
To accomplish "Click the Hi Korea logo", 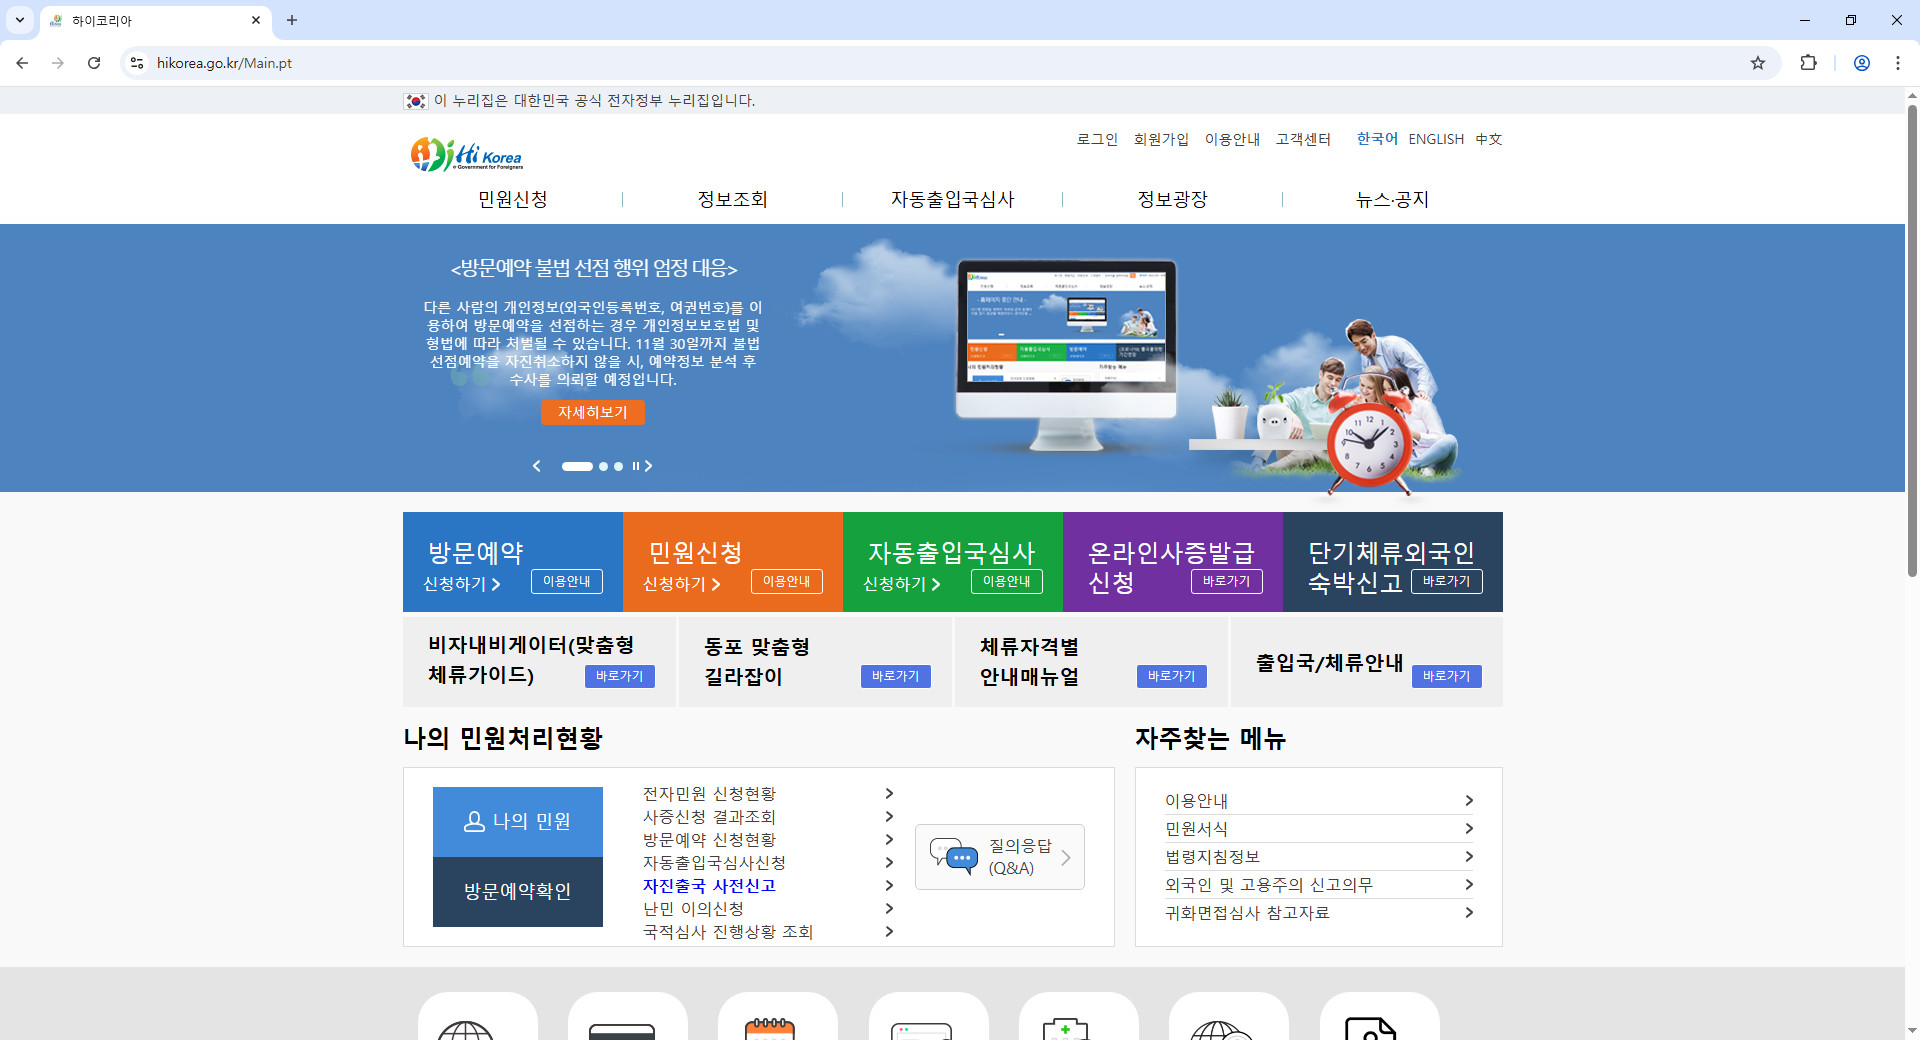I will point(466,154).
